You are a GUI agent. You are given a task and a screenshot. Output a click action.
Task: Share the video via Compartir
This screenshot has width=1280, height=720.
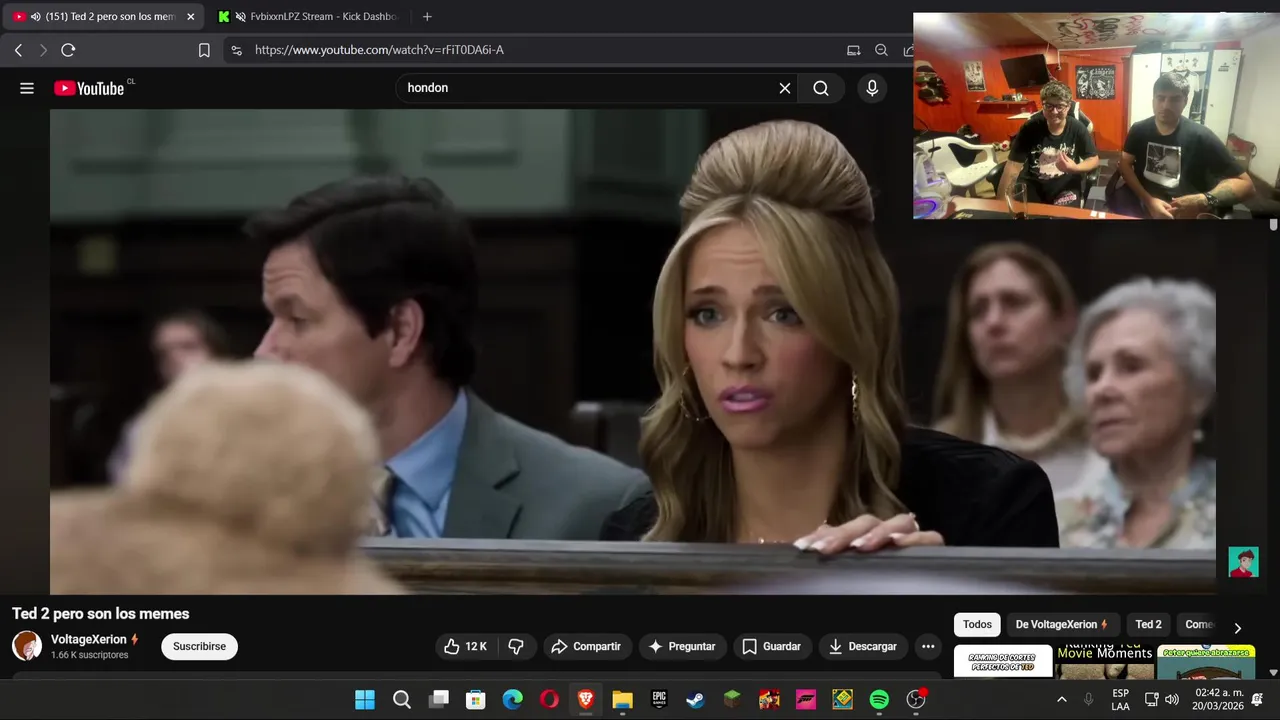pos(587,646)
